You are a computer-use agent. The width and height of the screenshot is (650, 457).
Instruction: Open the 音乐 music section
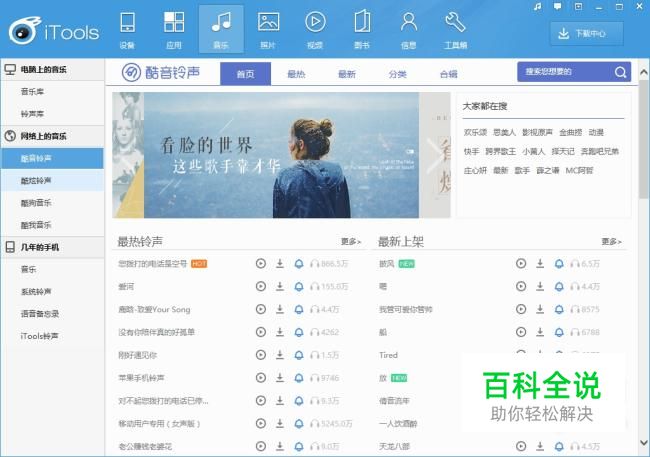[221, 30]
